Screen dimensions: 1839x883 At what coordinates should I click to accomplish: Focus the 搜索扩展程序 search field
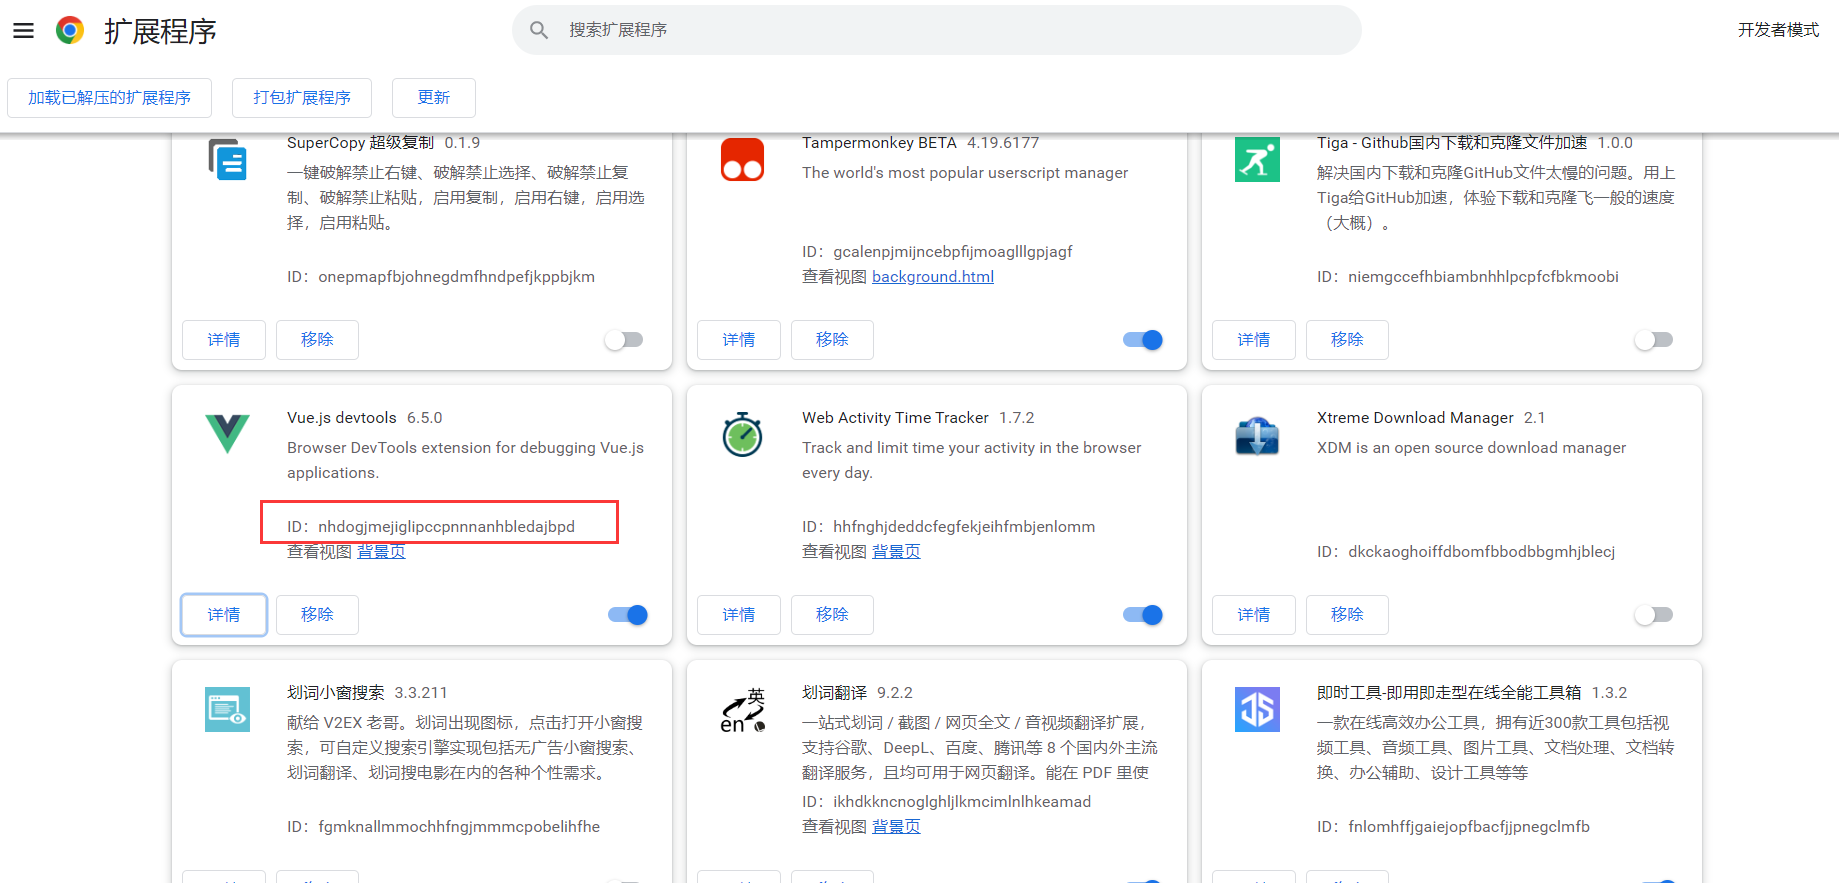pos(937,30)
